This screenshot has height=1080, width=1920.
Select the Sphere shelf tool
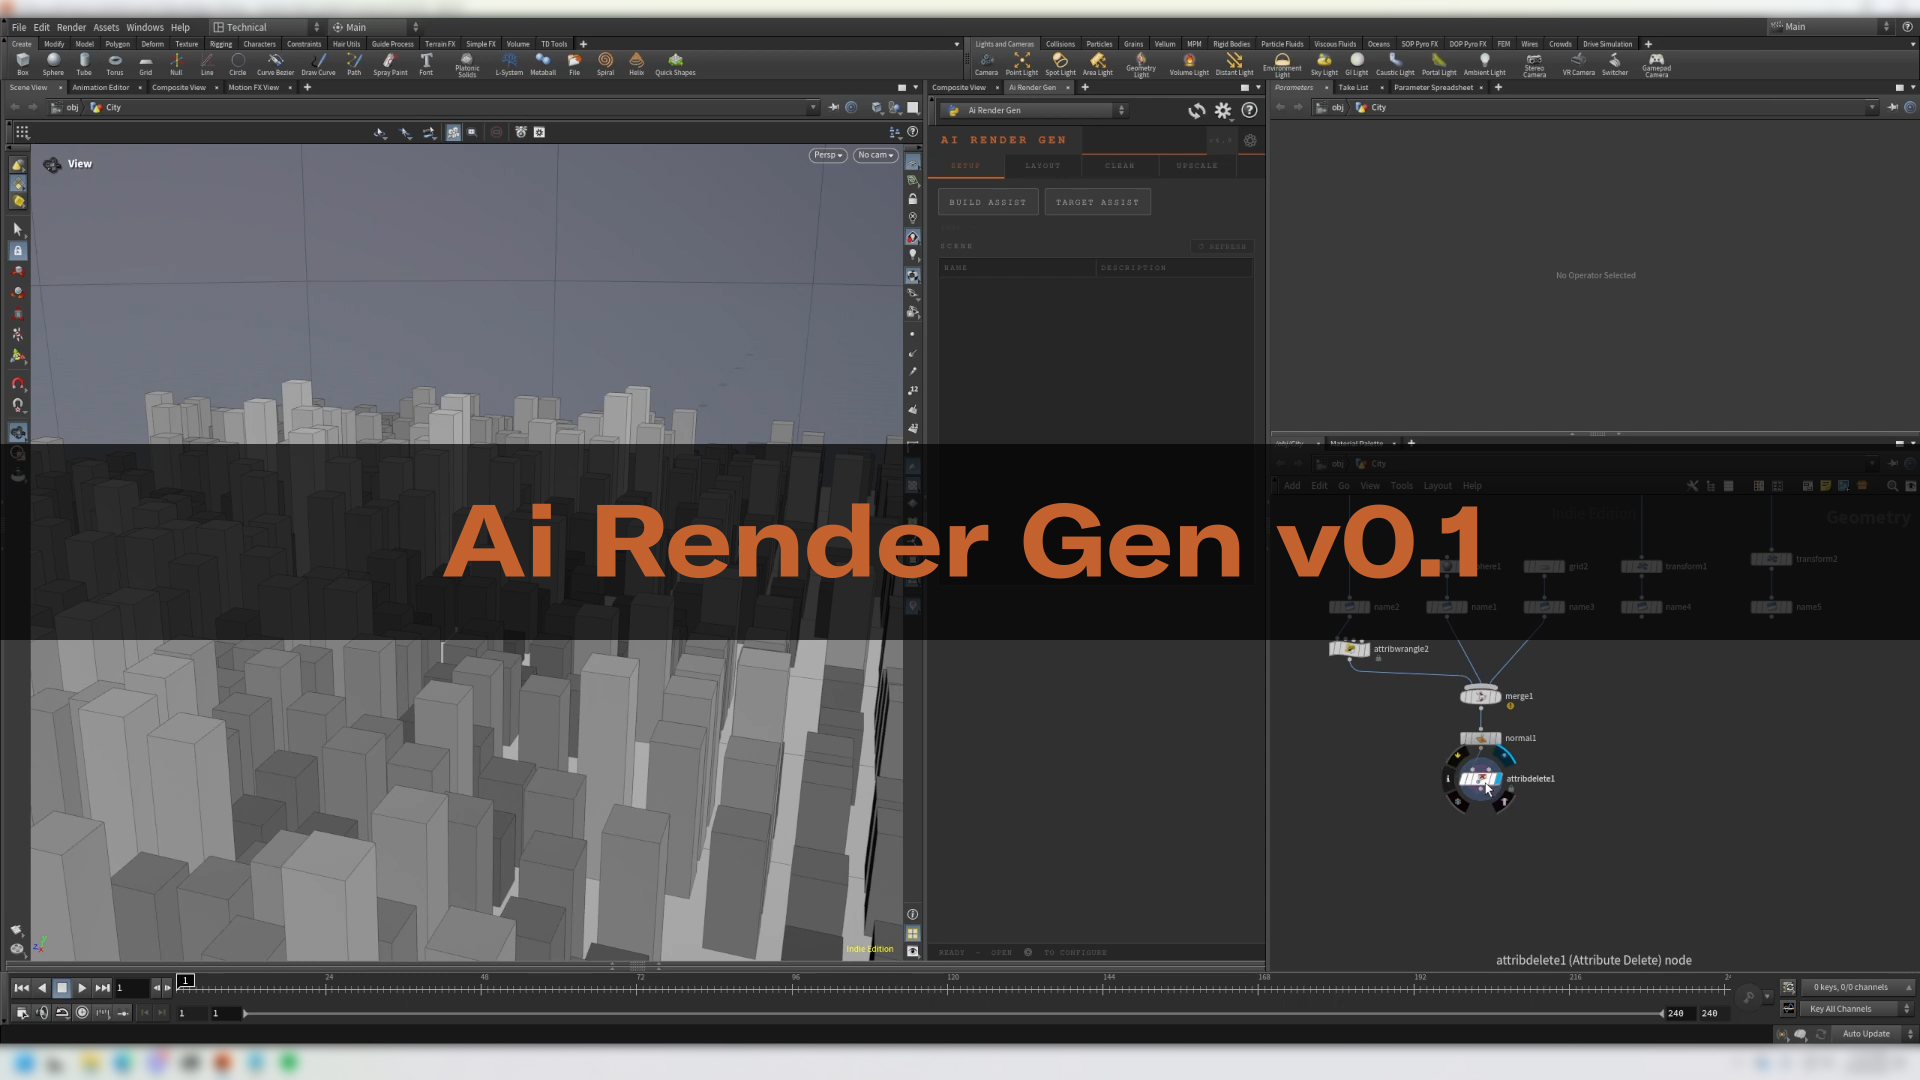53,64
